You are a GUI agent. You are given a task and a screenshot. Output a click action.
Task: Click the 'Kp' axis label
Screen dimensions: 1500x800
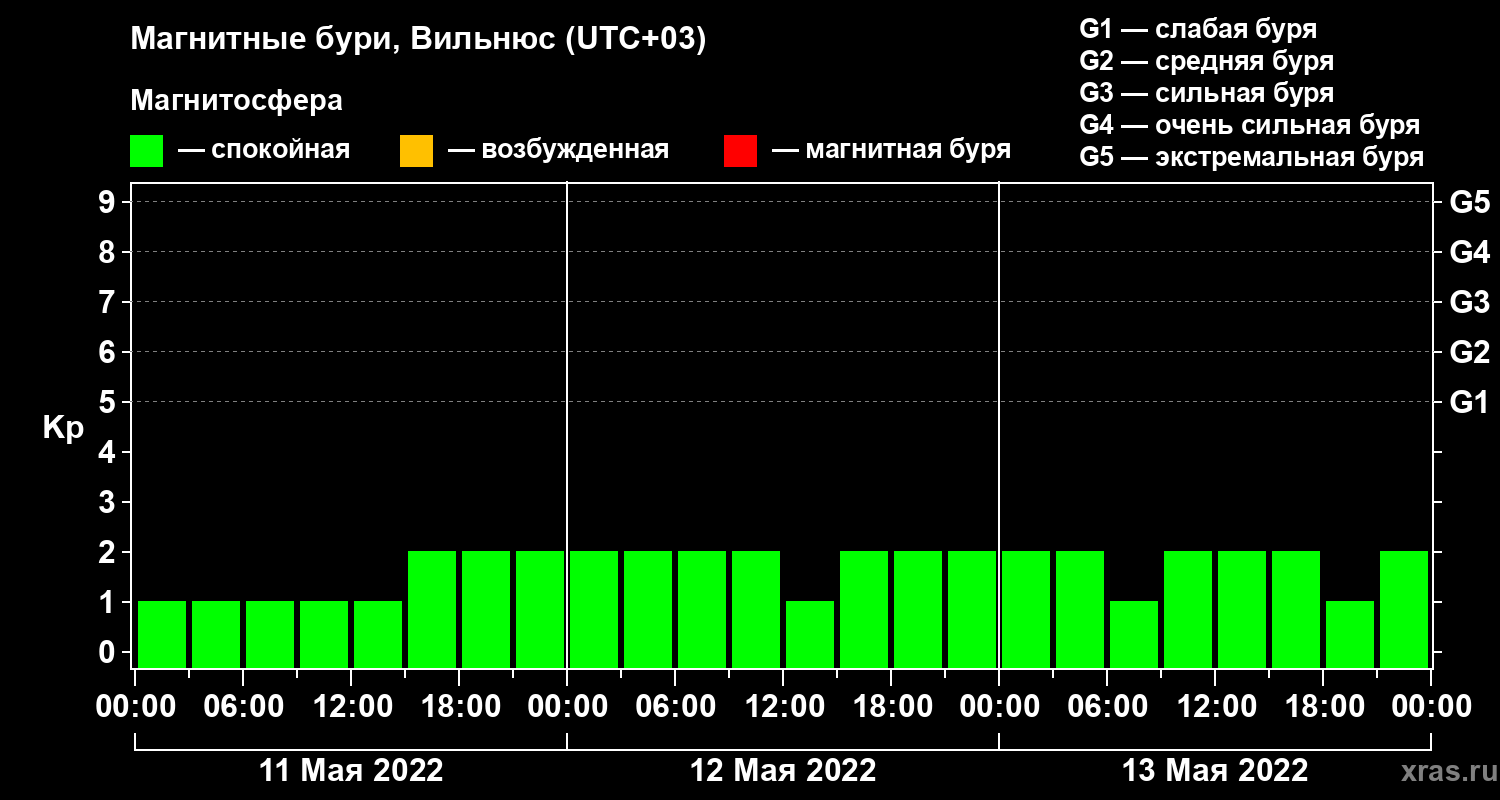click(63, 428)
